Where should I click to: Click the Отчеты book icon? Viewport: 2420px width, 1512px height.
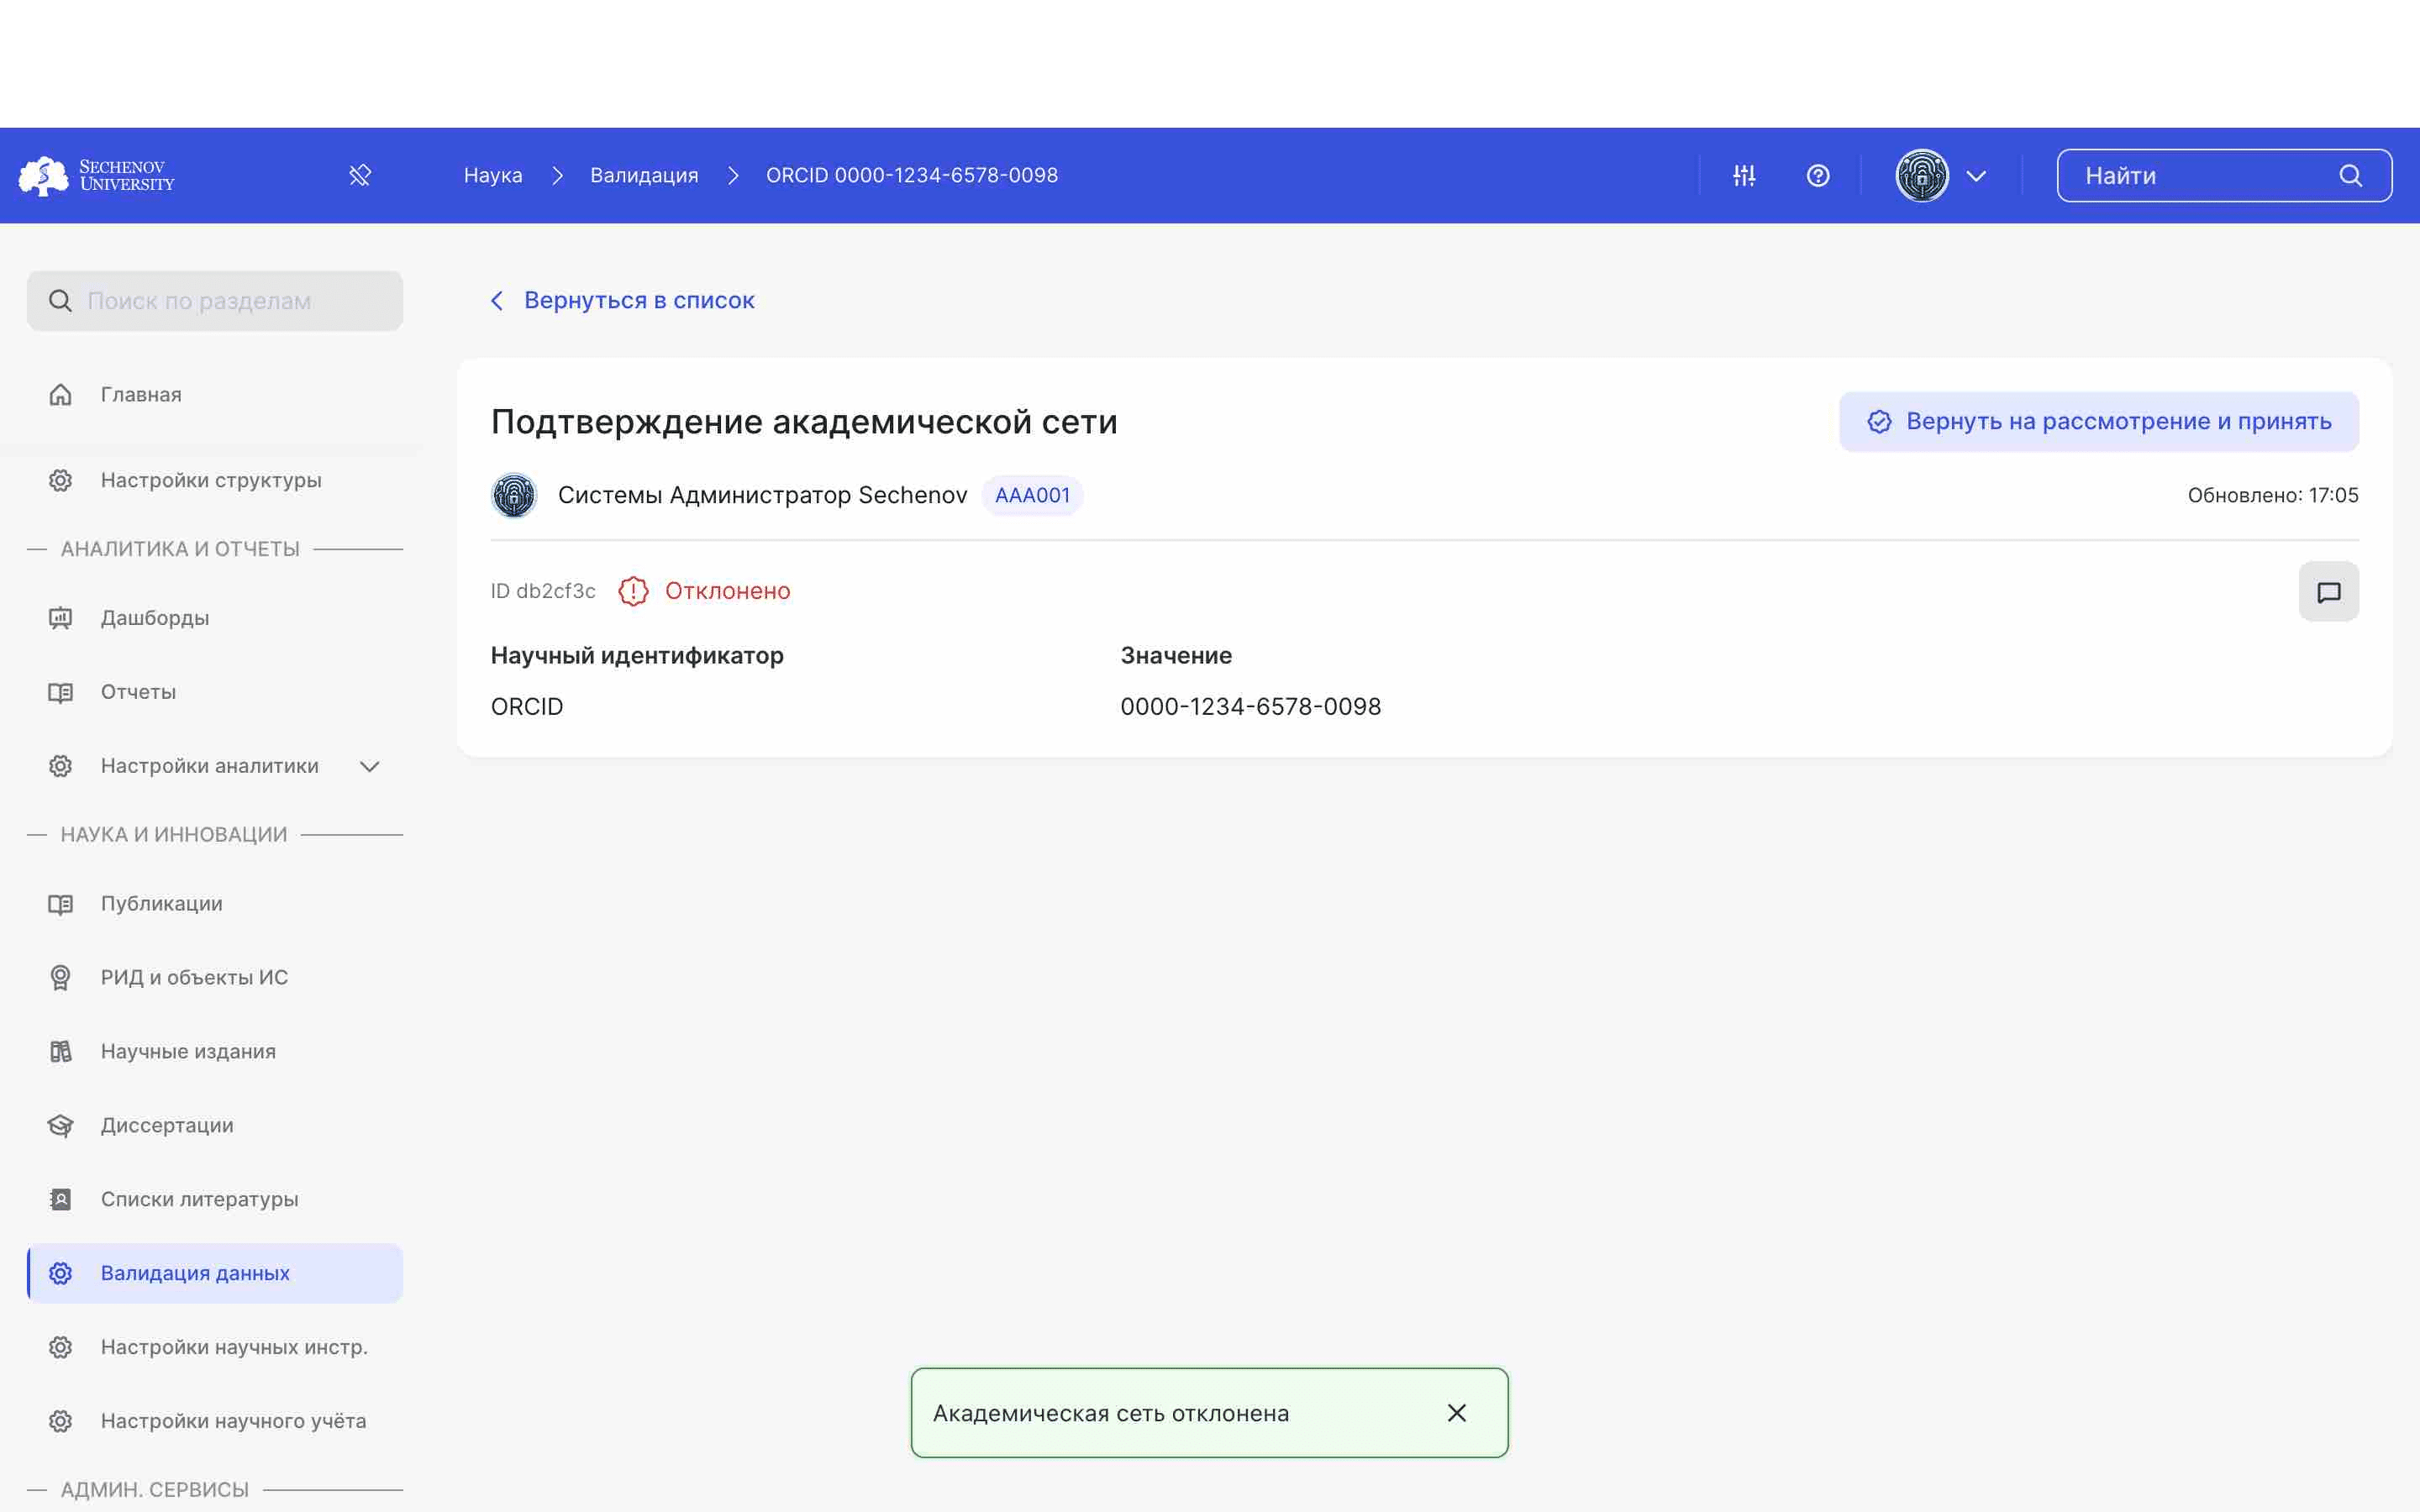pyautogui.click(x=60, y=692)
